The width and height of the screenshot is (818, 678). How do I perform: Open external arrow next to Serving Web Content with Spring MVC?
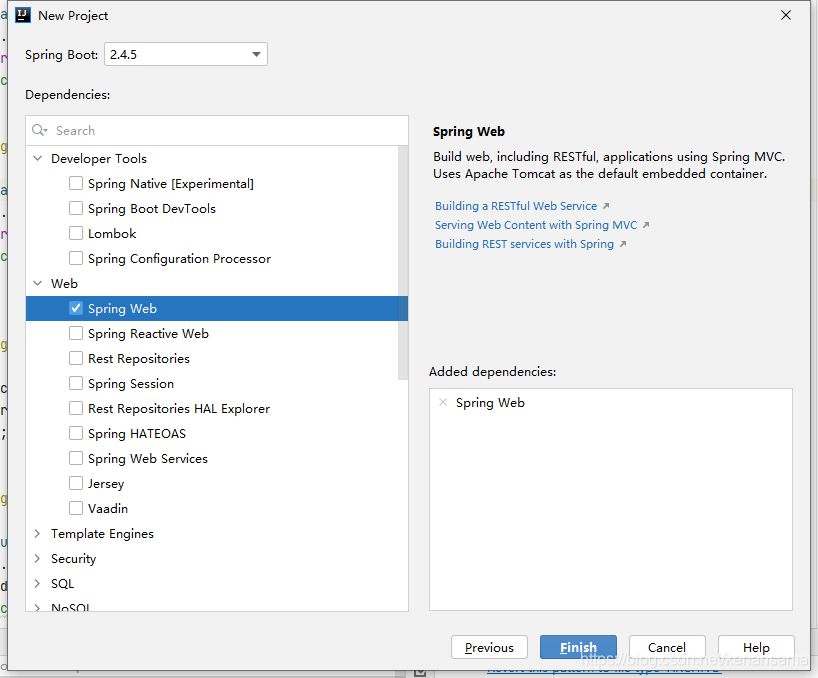click(646, 225)
